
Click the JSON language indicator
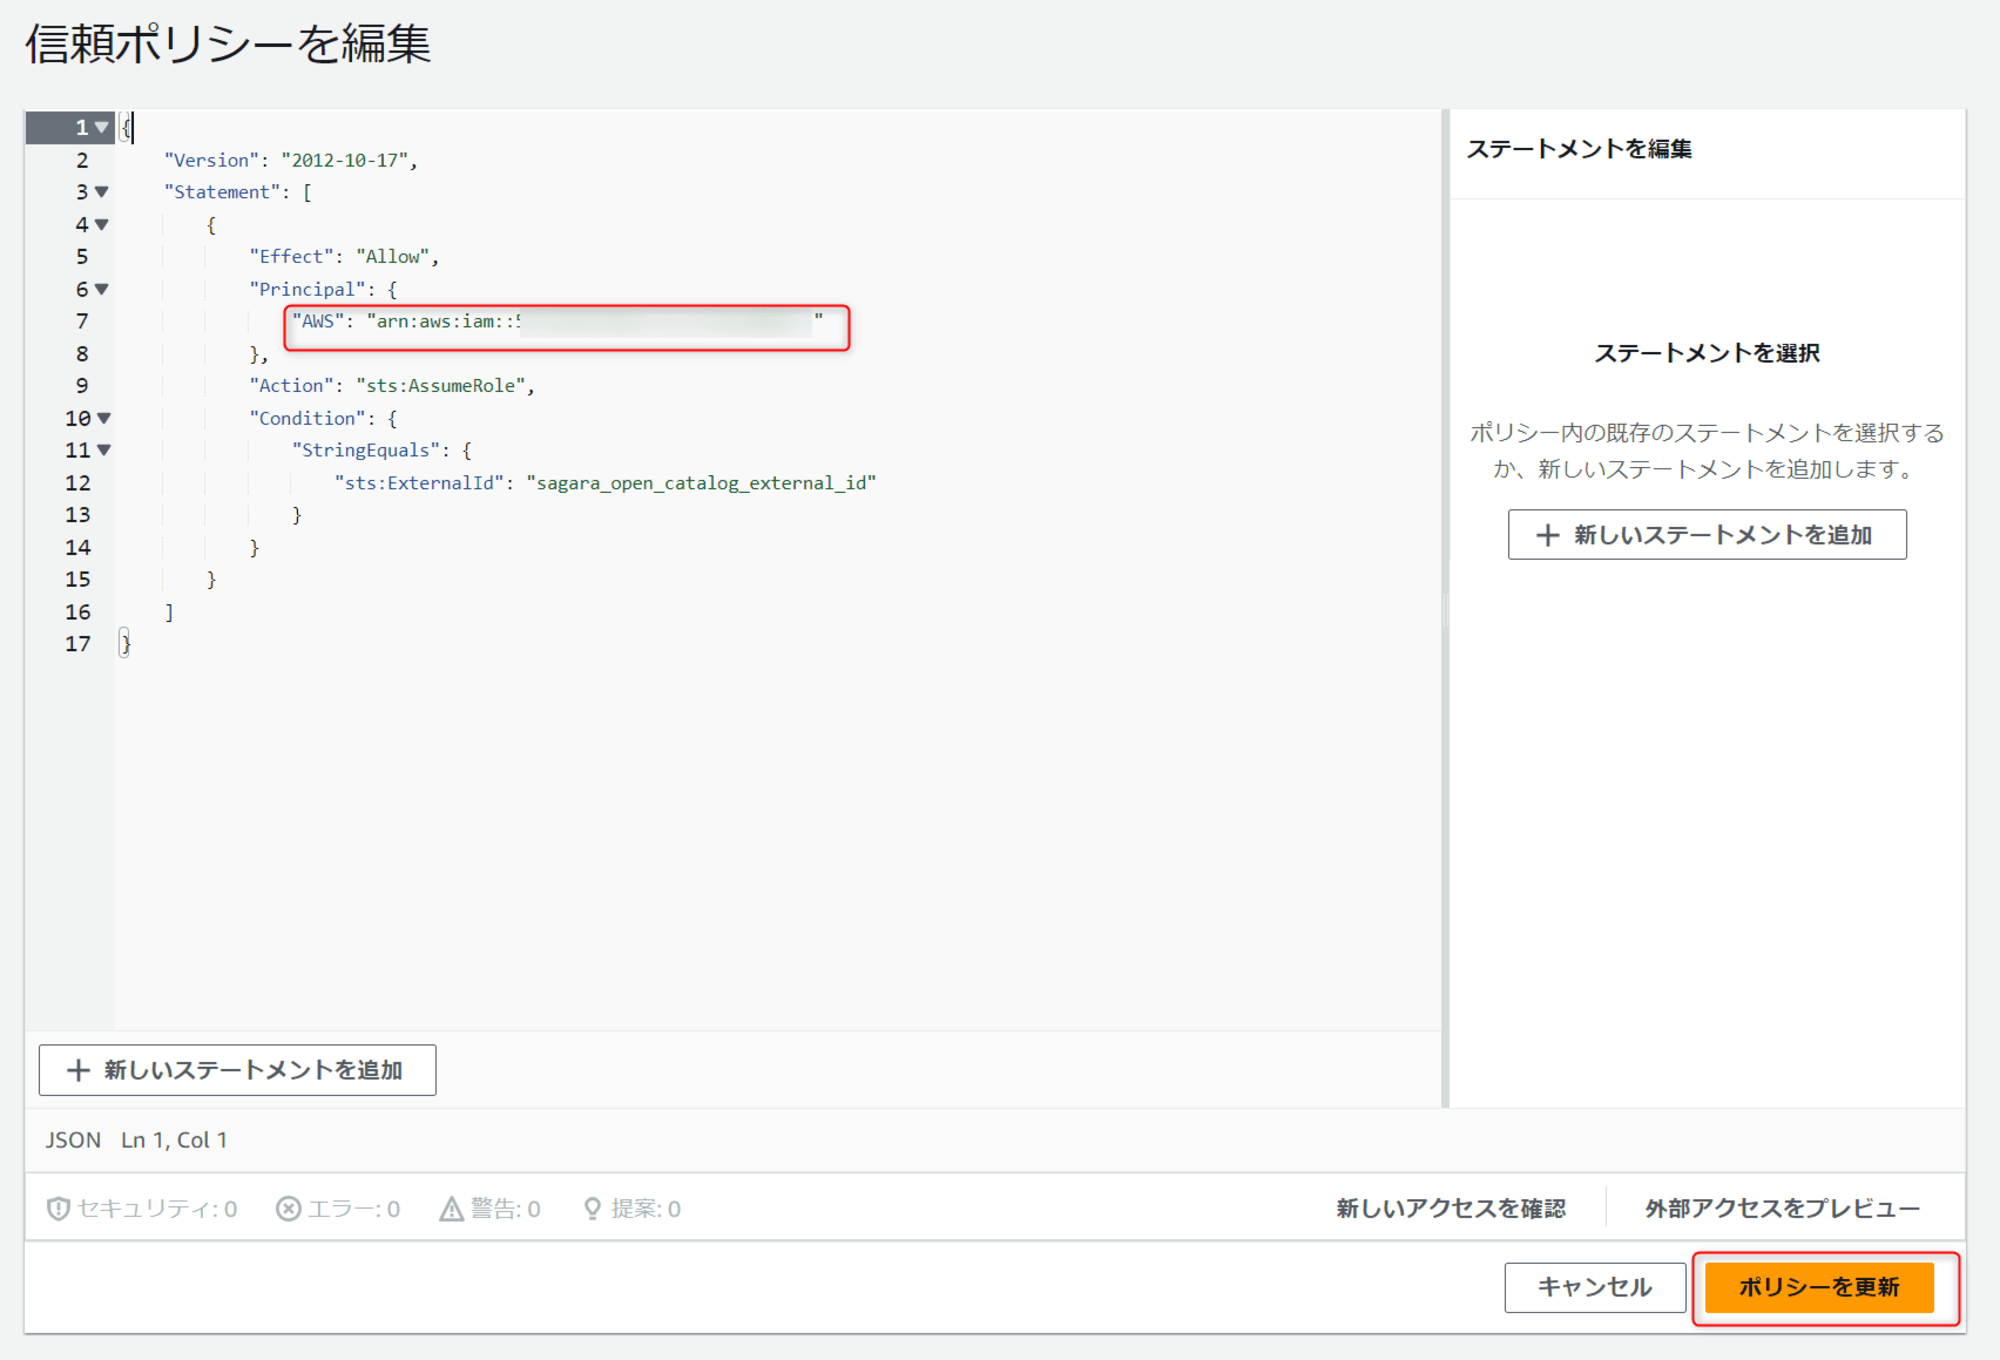tap(73, 1140)
